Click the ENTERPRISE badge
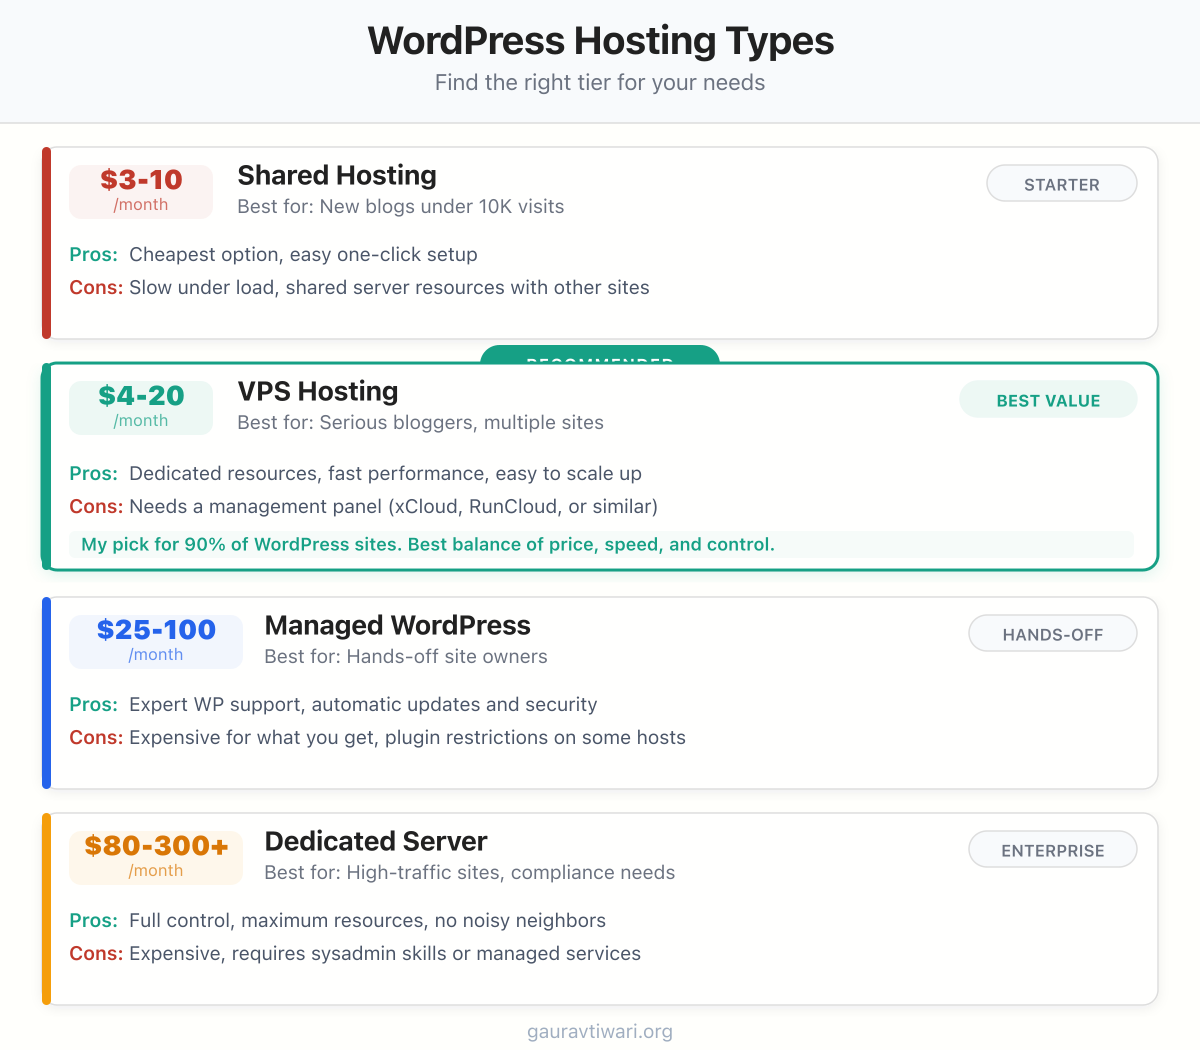1200x1050 pixels. pos(1052,849)
